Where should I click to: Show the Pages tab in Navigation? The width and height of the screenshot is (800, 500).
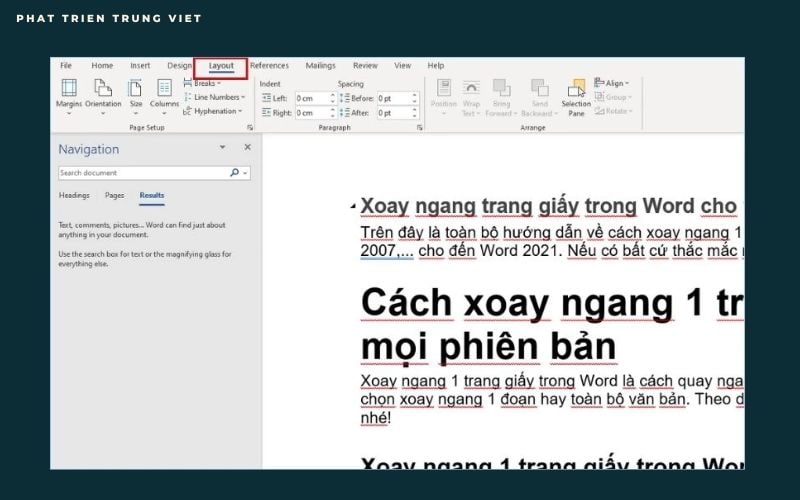click(114, 195)
